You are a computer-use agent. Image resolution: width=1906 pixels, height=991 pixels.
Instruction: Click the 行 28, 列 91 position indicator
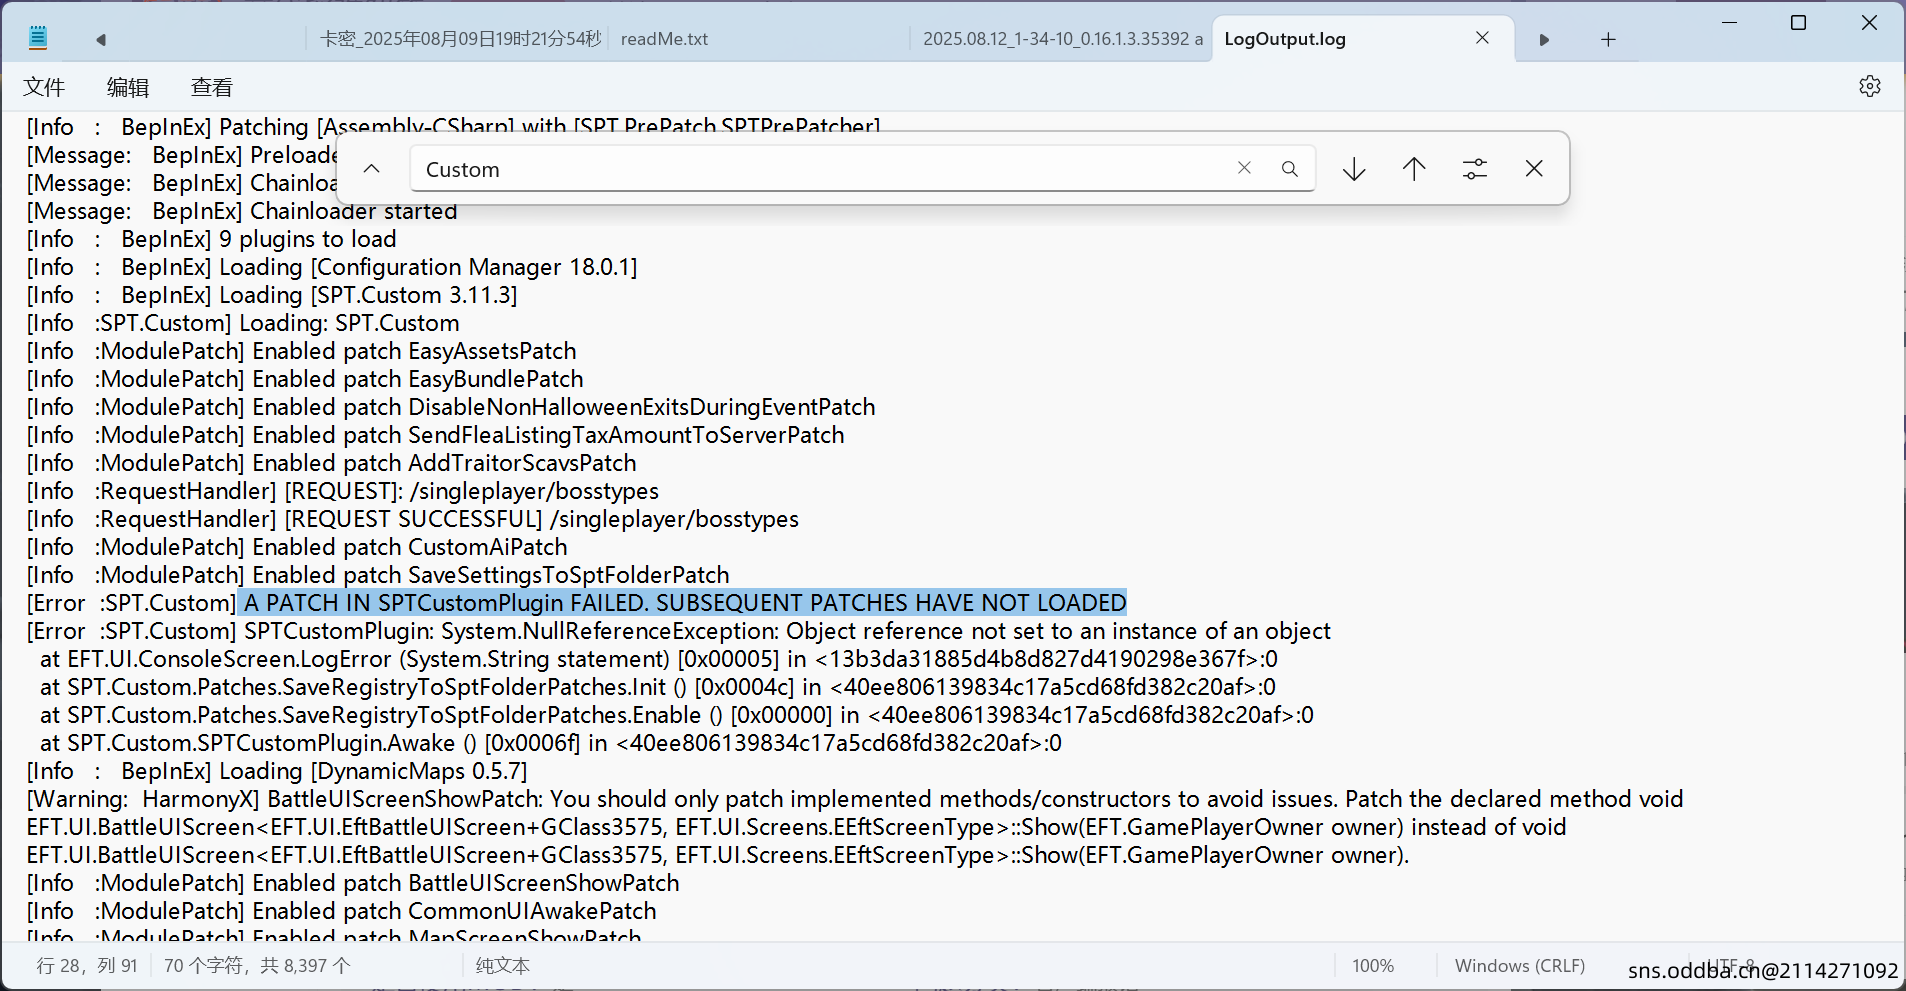point(87,966)
